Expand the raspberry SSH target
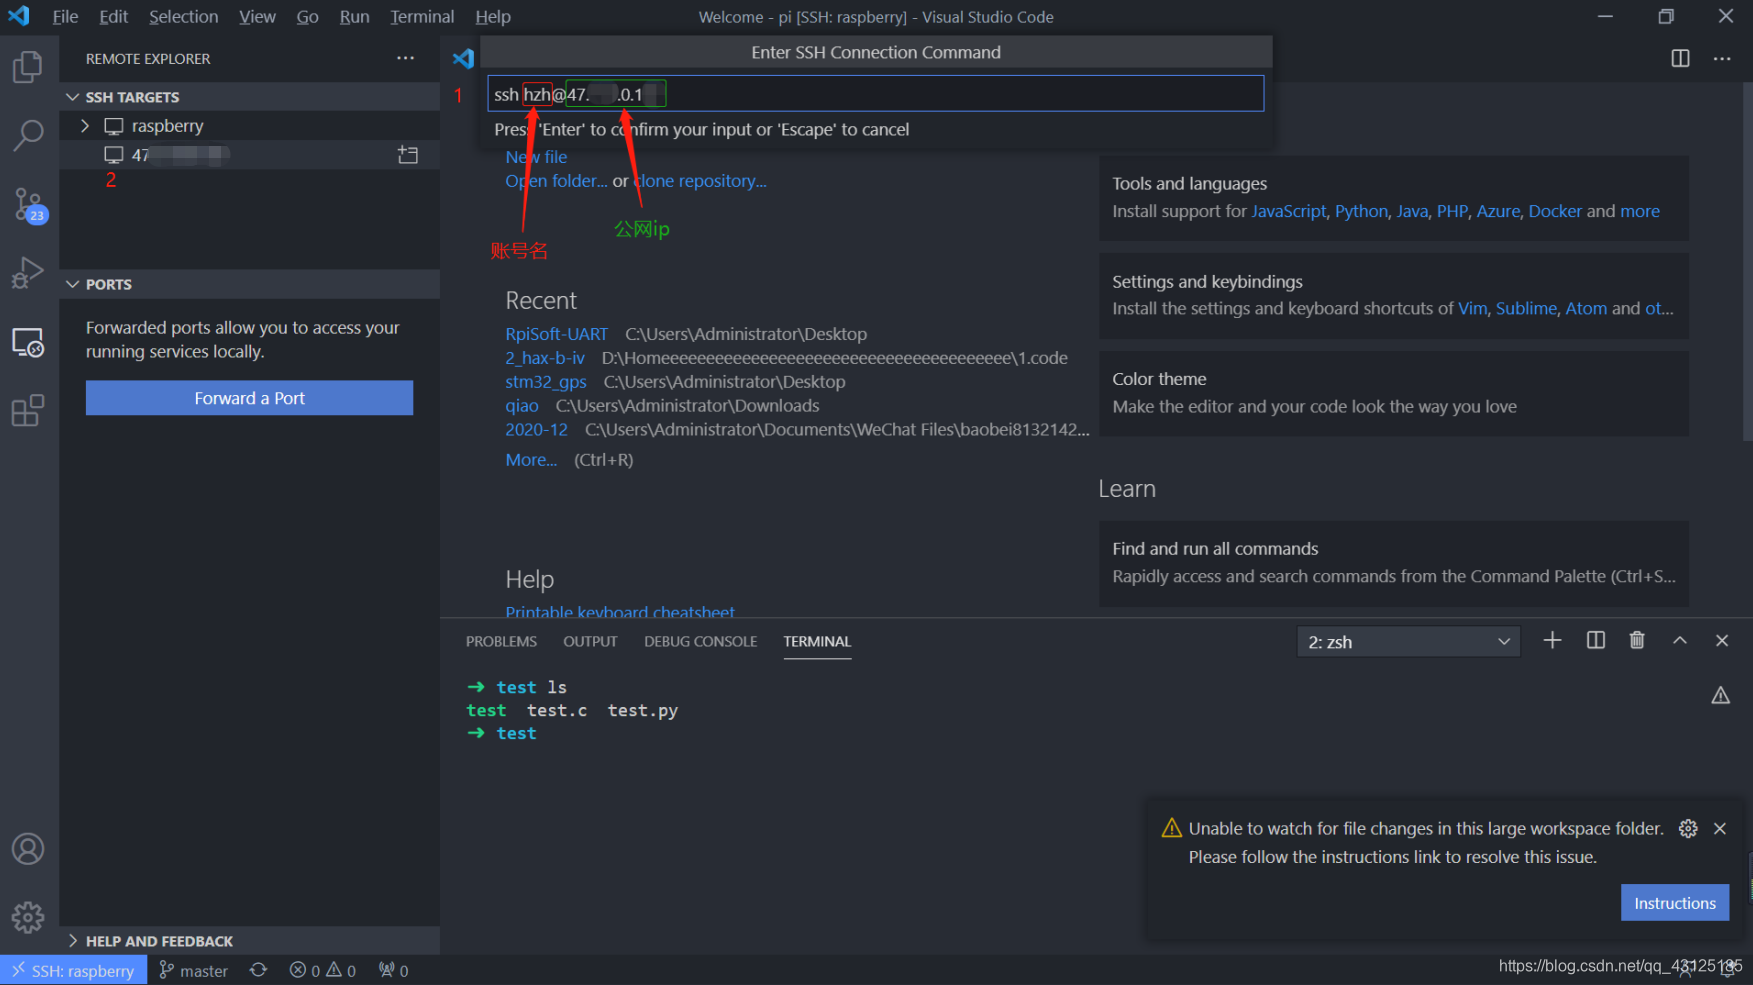Screen dimensions: 1753x985 (85, 126)
